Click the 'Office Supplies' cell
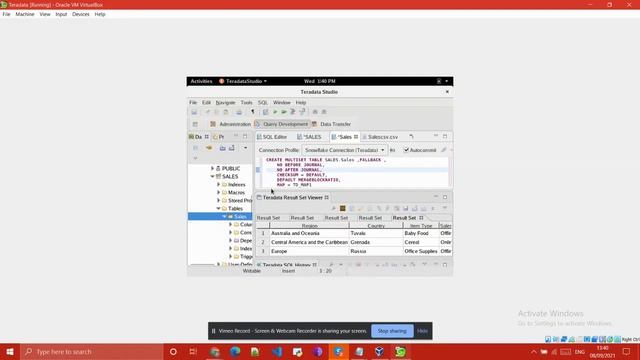The height and width of the screenshot is (360, 640). click(421, 251)
